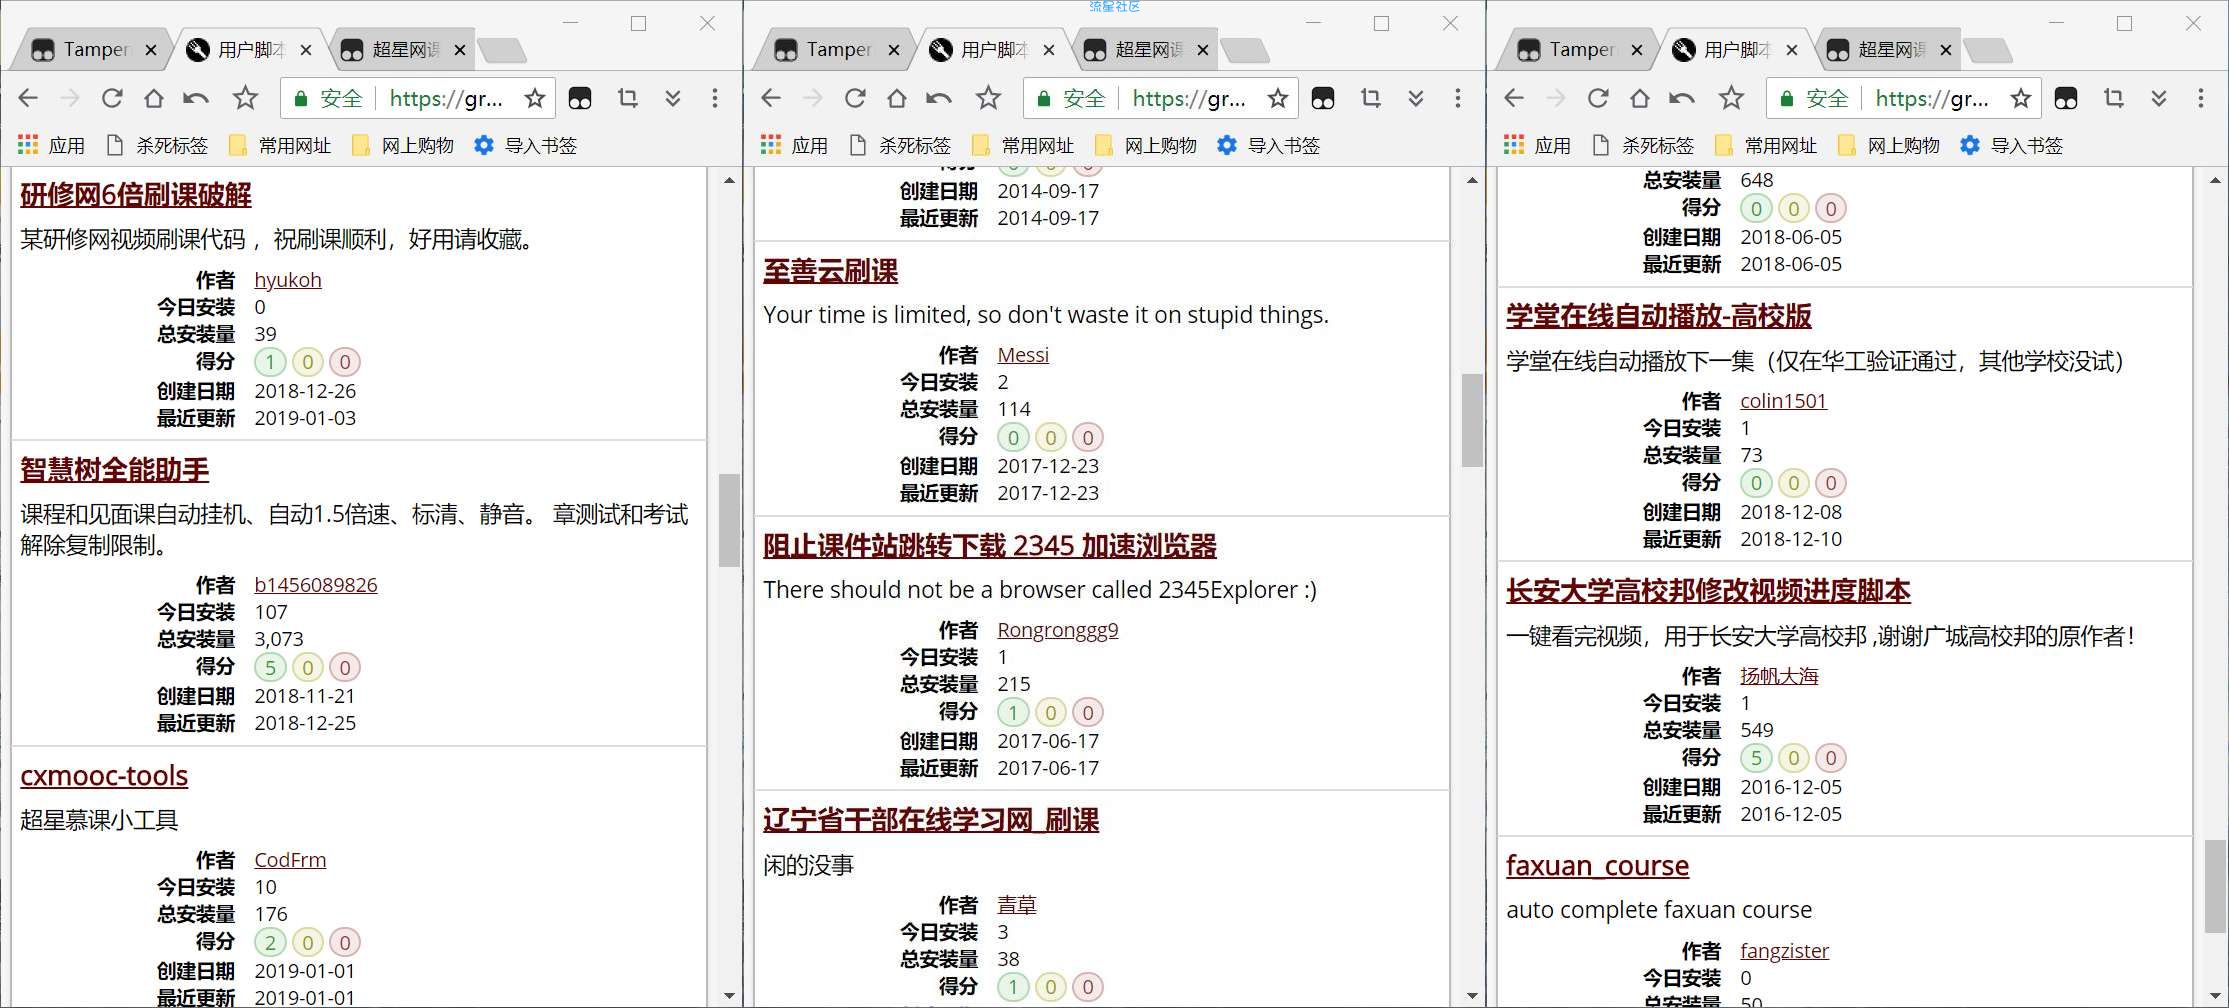Bookmark this page with the address bar star, 智慧树全能助手 window
The height and width of the screenshot is (1008, 2229).
(535, 98)
